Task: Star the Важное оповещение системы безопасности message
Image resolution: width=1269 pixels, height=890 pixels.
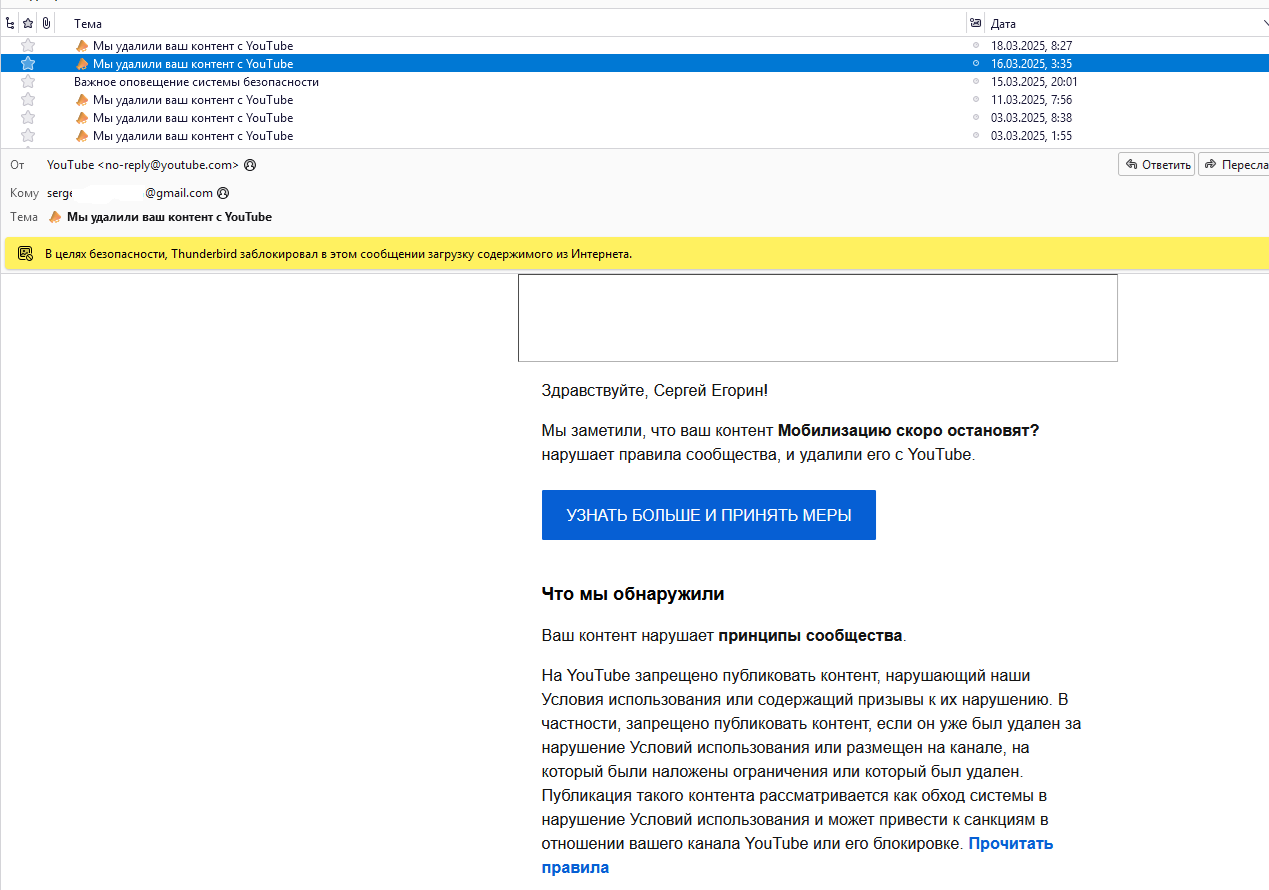Action: click(28, 81)
